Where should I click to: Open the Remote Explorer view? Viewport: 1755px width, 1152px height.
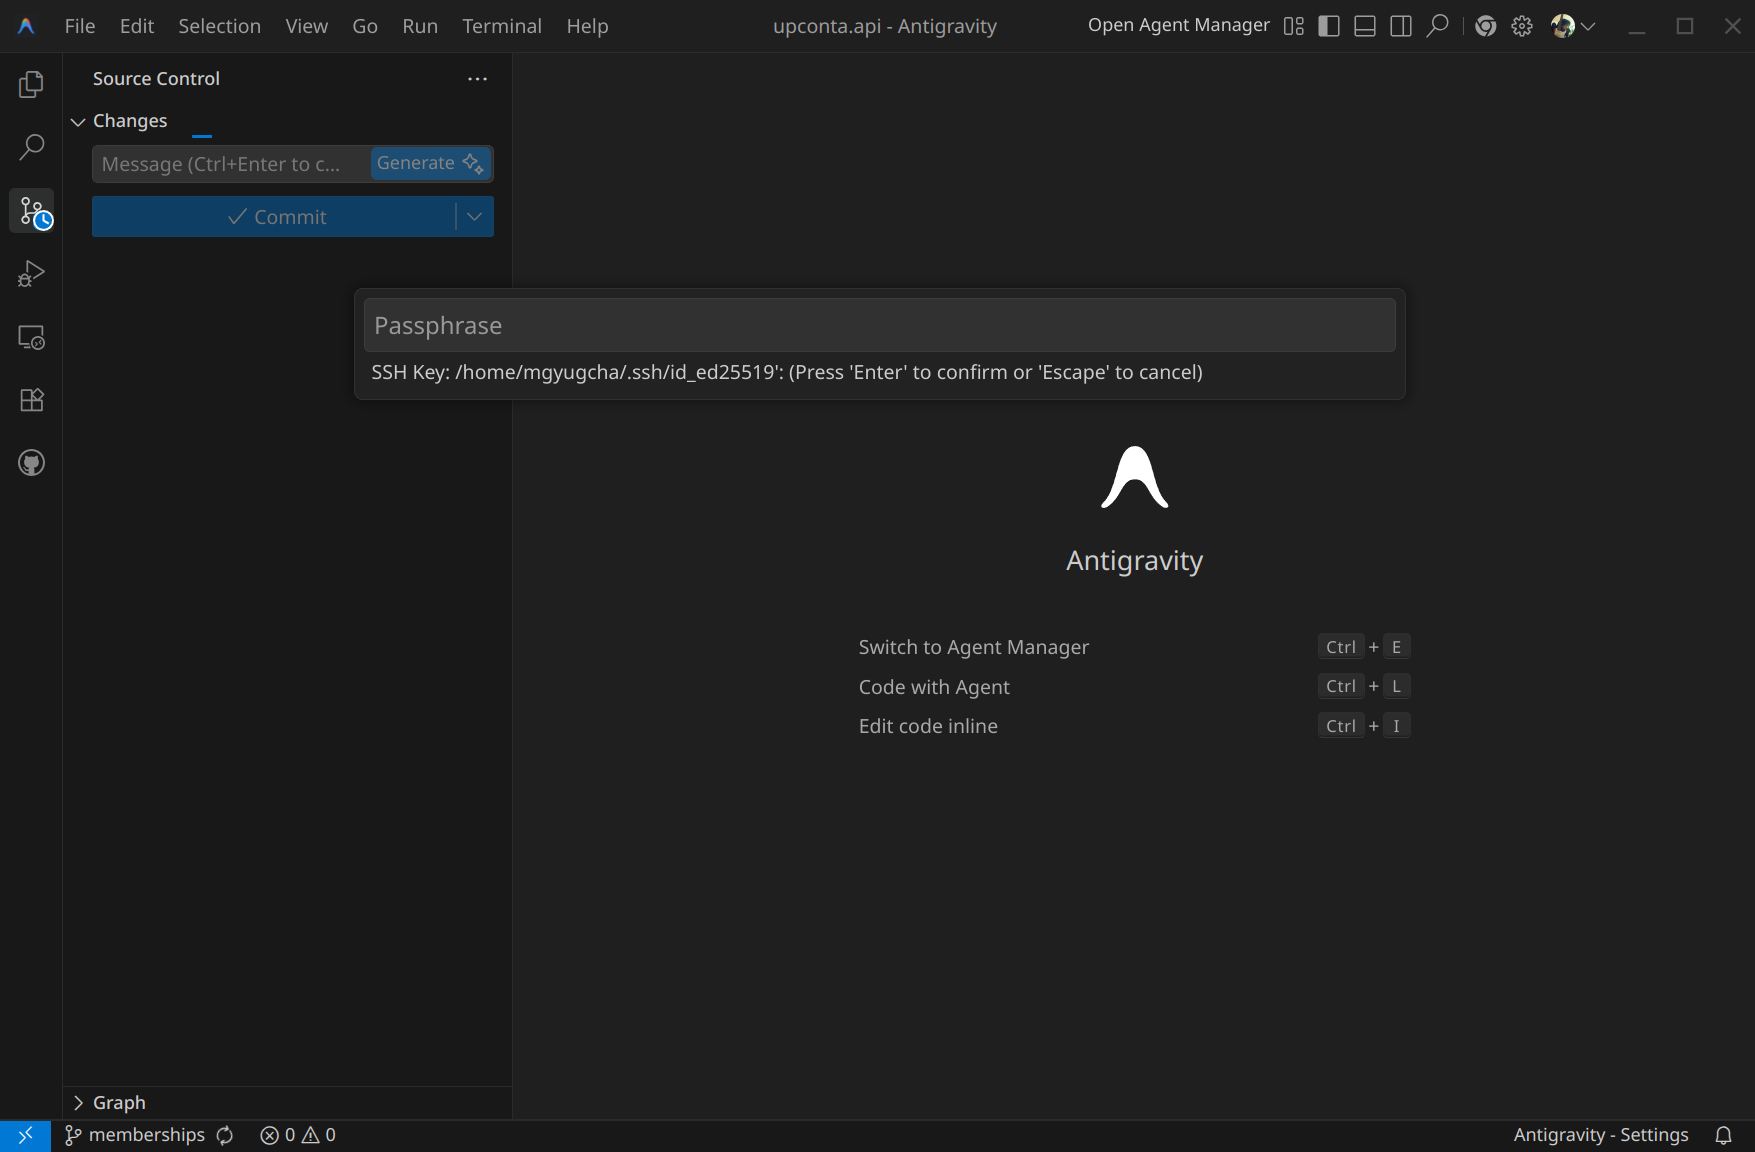pyautogui.click(x=31, y=338)
